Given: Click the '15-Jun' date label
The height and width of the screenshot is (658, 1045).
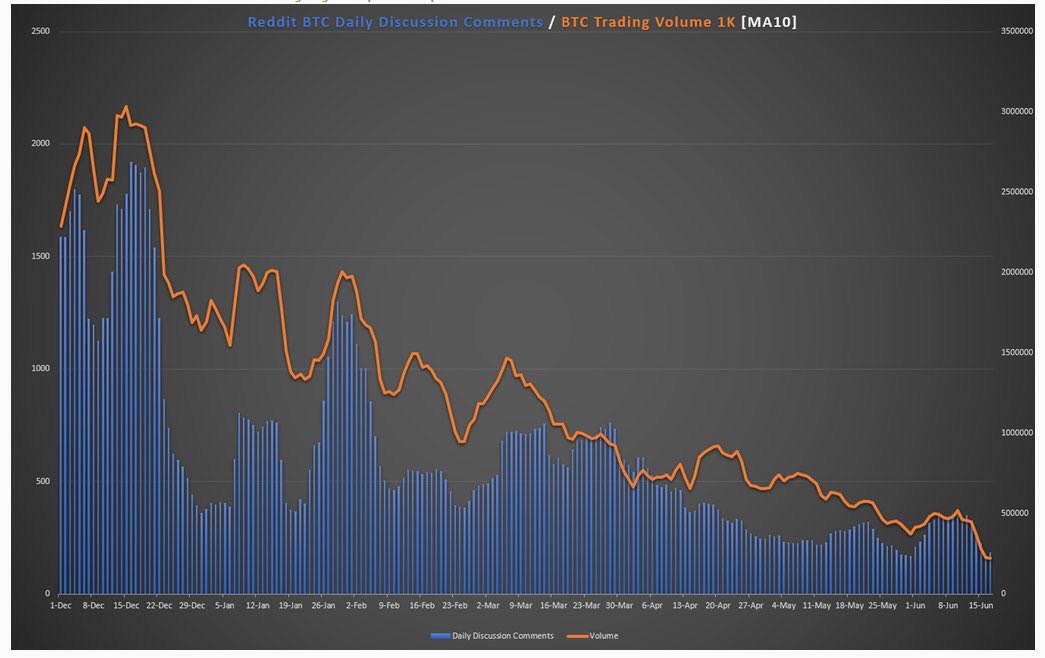Looking at the screenshot, I should point(980,605).
